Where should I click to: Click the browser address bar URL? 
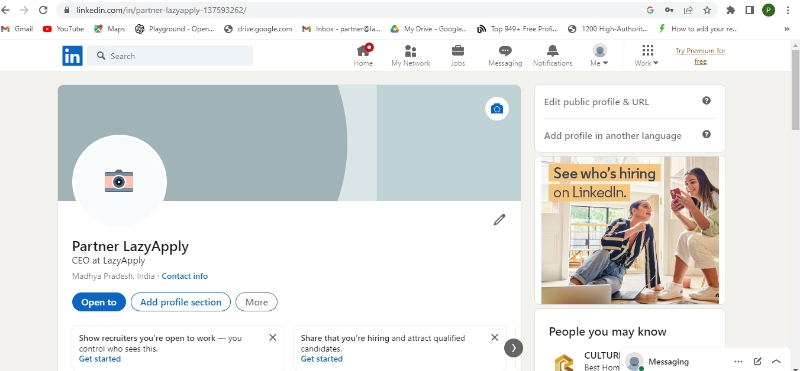click(161, 10)
